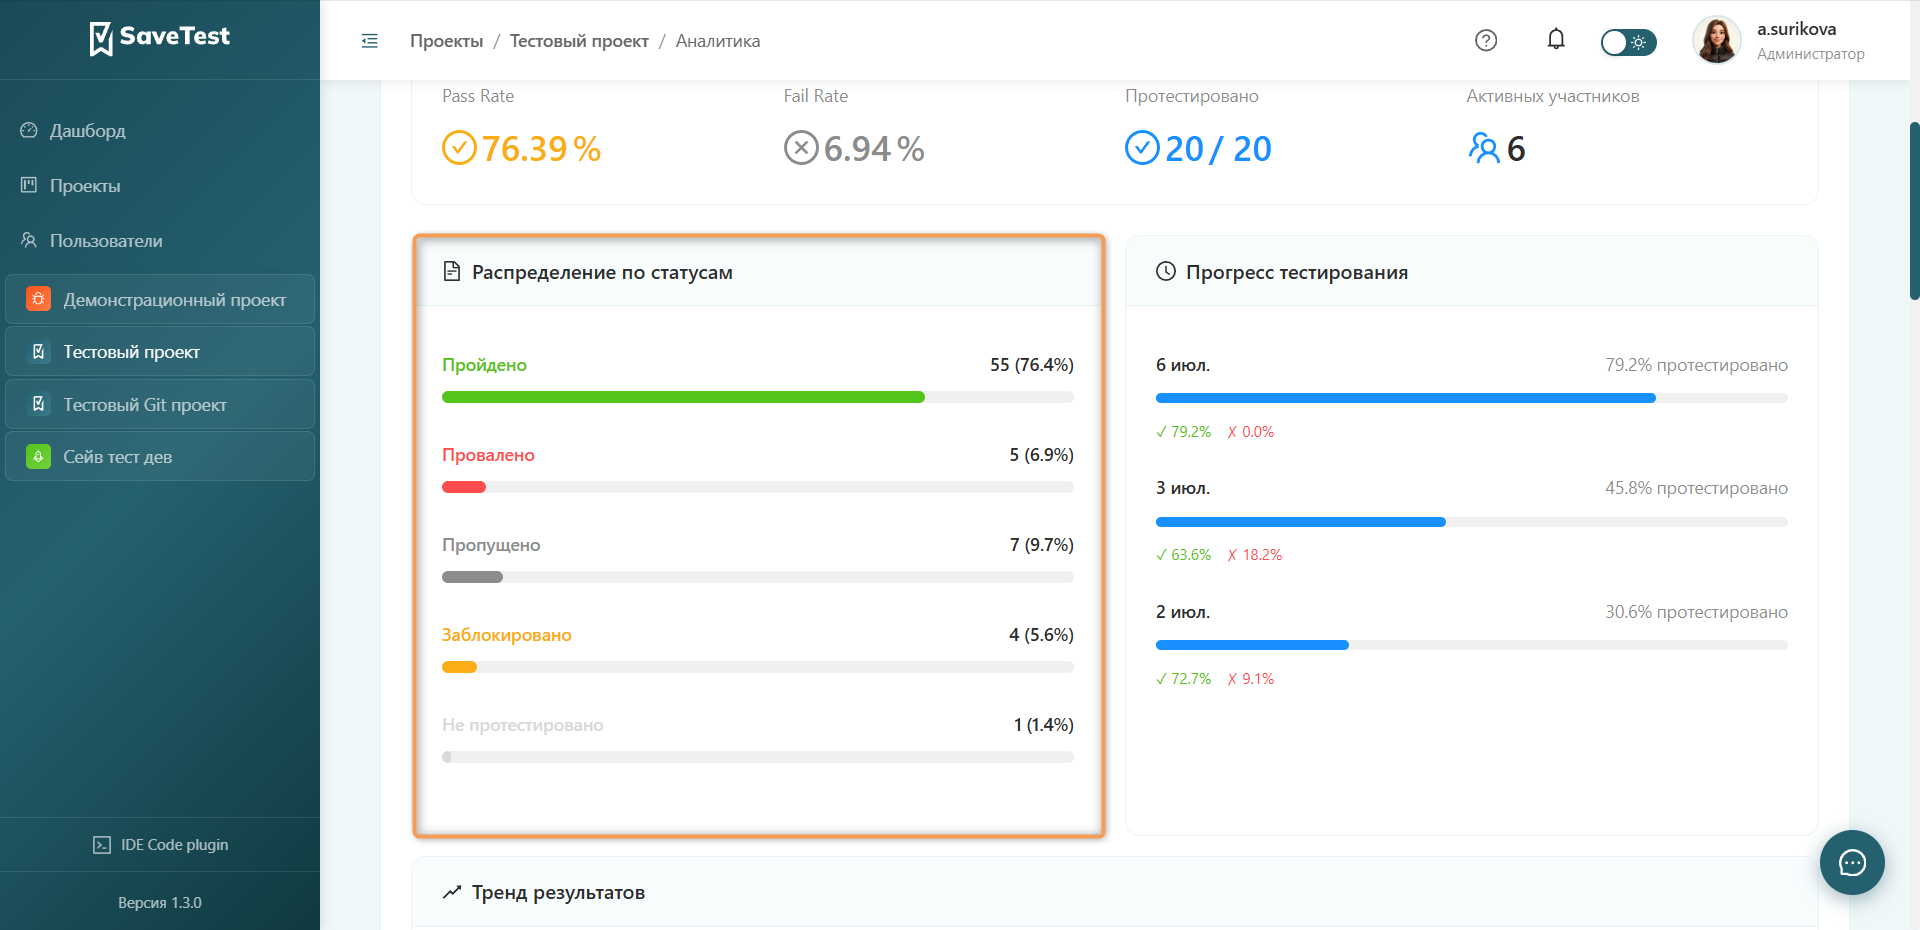
Task: Open Пользователи in the sidebar
Action: coord(160,241)
